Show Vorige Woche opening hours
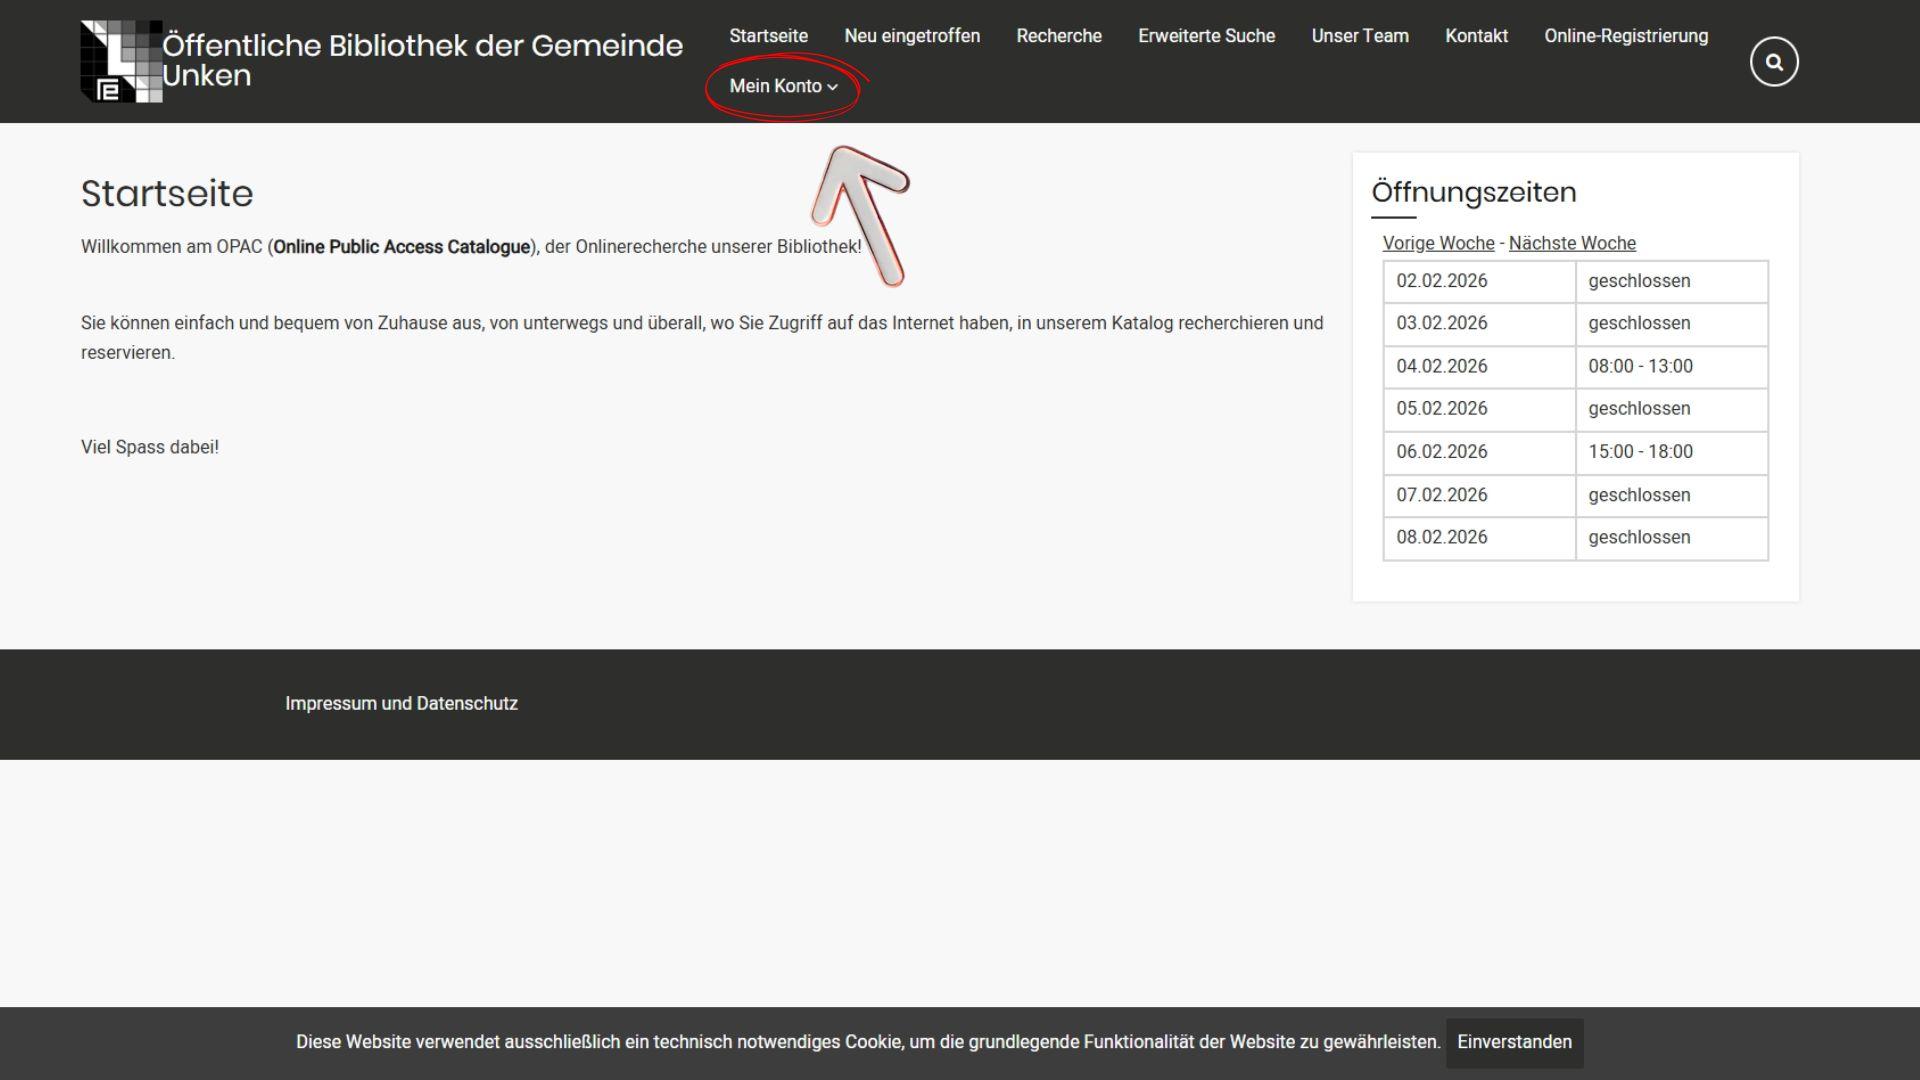Image resolution: width=1920 pixels, height=1080 pixels. (1438, 243)
